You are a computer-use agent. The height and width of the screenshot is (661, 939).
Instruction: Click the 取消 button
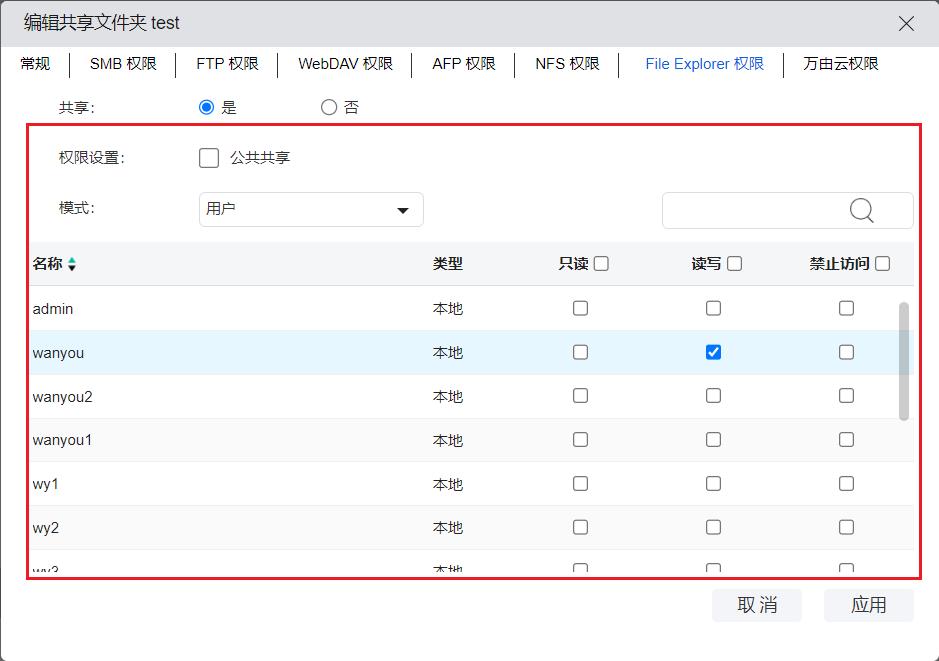756,605
